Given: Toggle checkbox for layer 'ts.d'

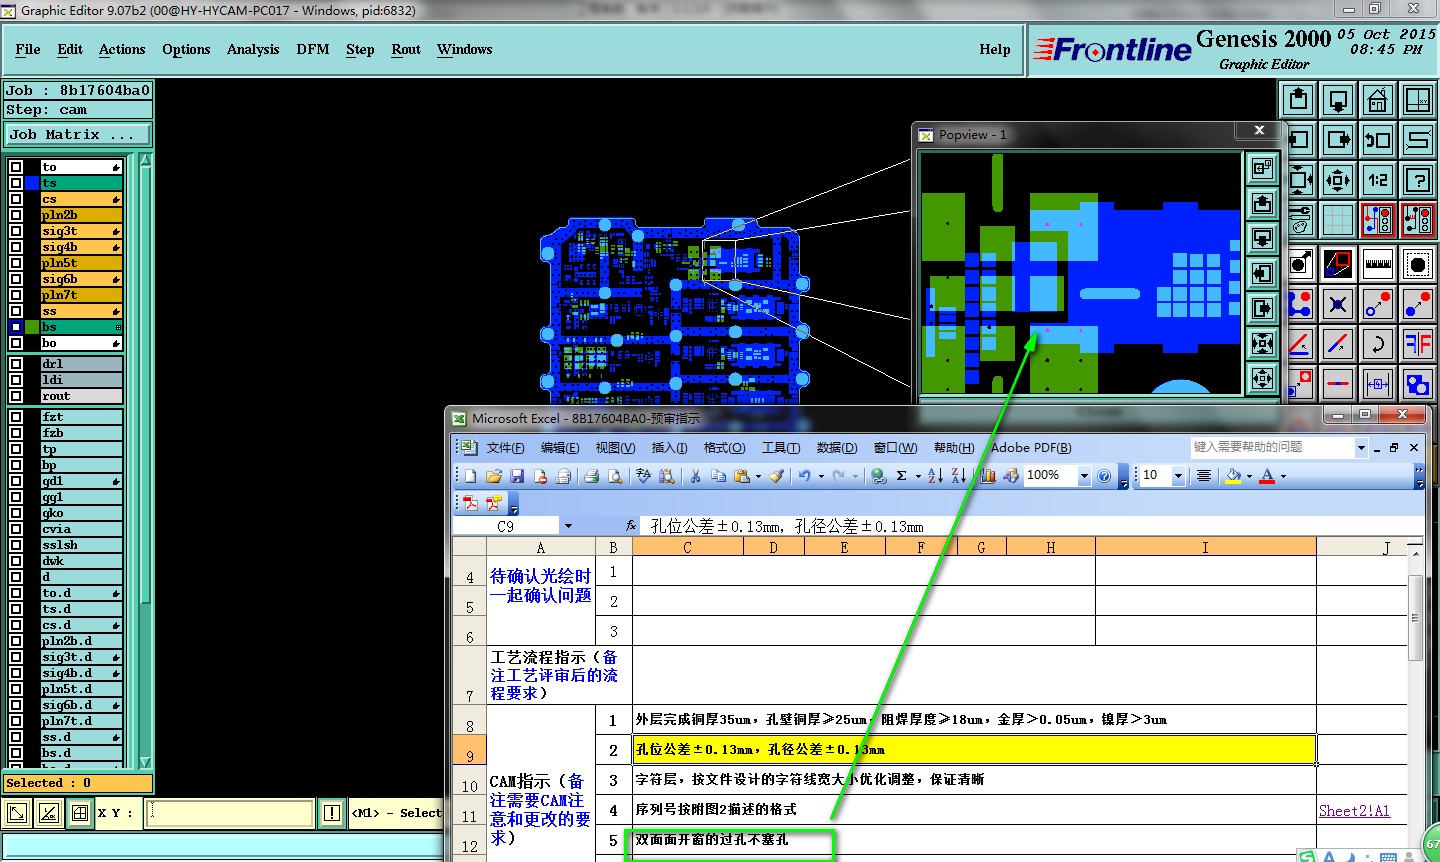Looking at the screenshot, I should tap(16, 609).
